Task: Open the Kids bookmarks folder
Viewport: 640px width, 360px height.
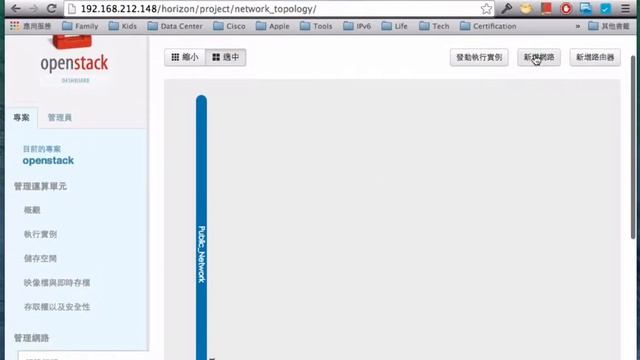Action: tap(122, 26)
